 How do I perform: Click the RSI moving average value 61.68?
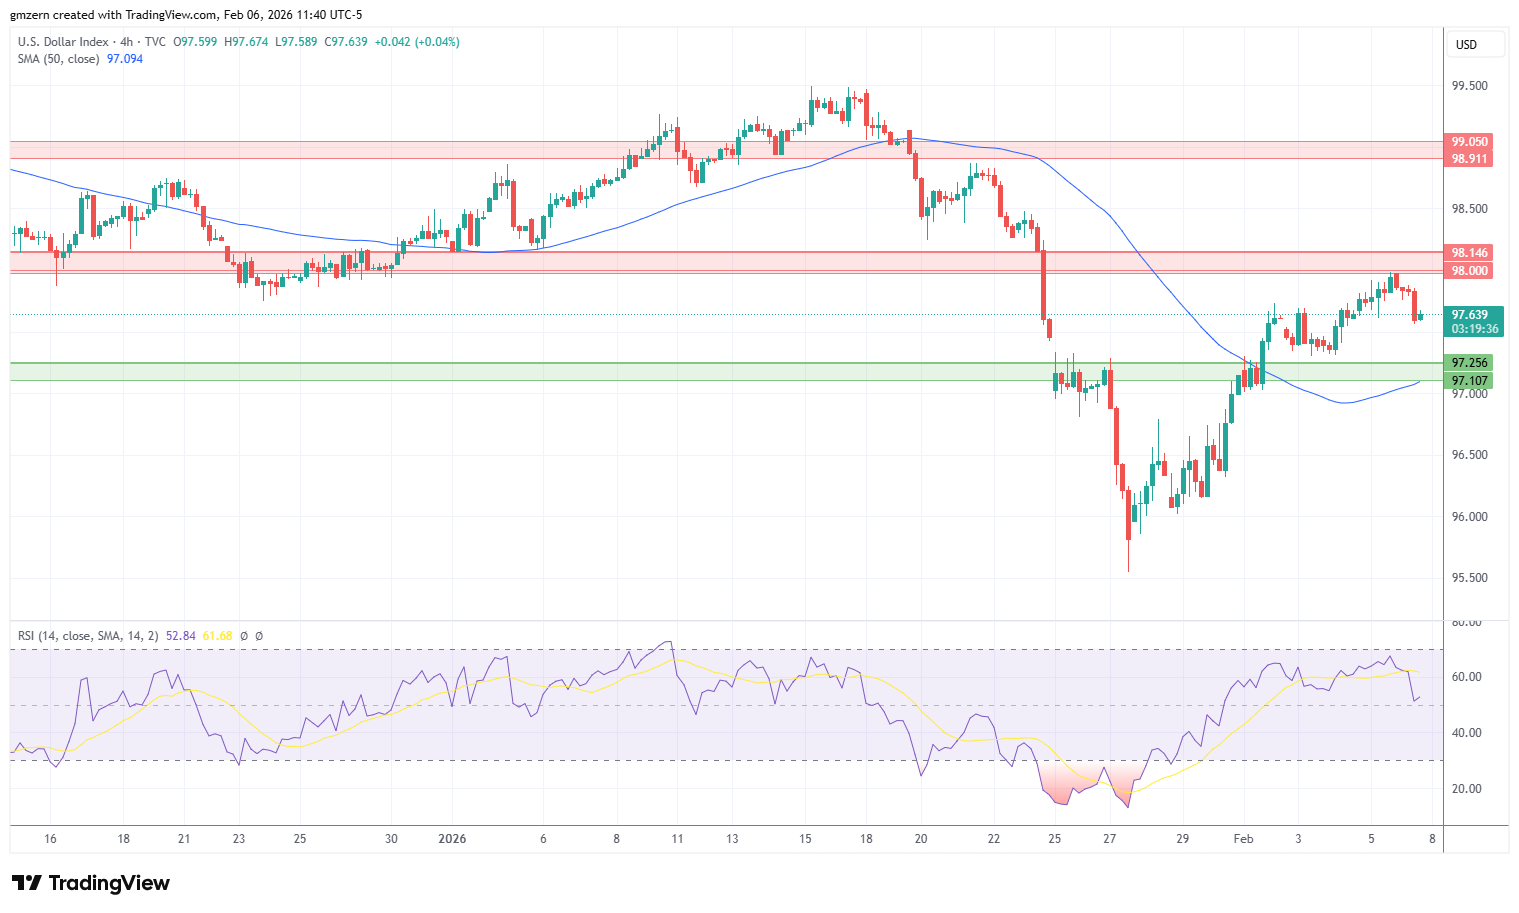[217, 636]
